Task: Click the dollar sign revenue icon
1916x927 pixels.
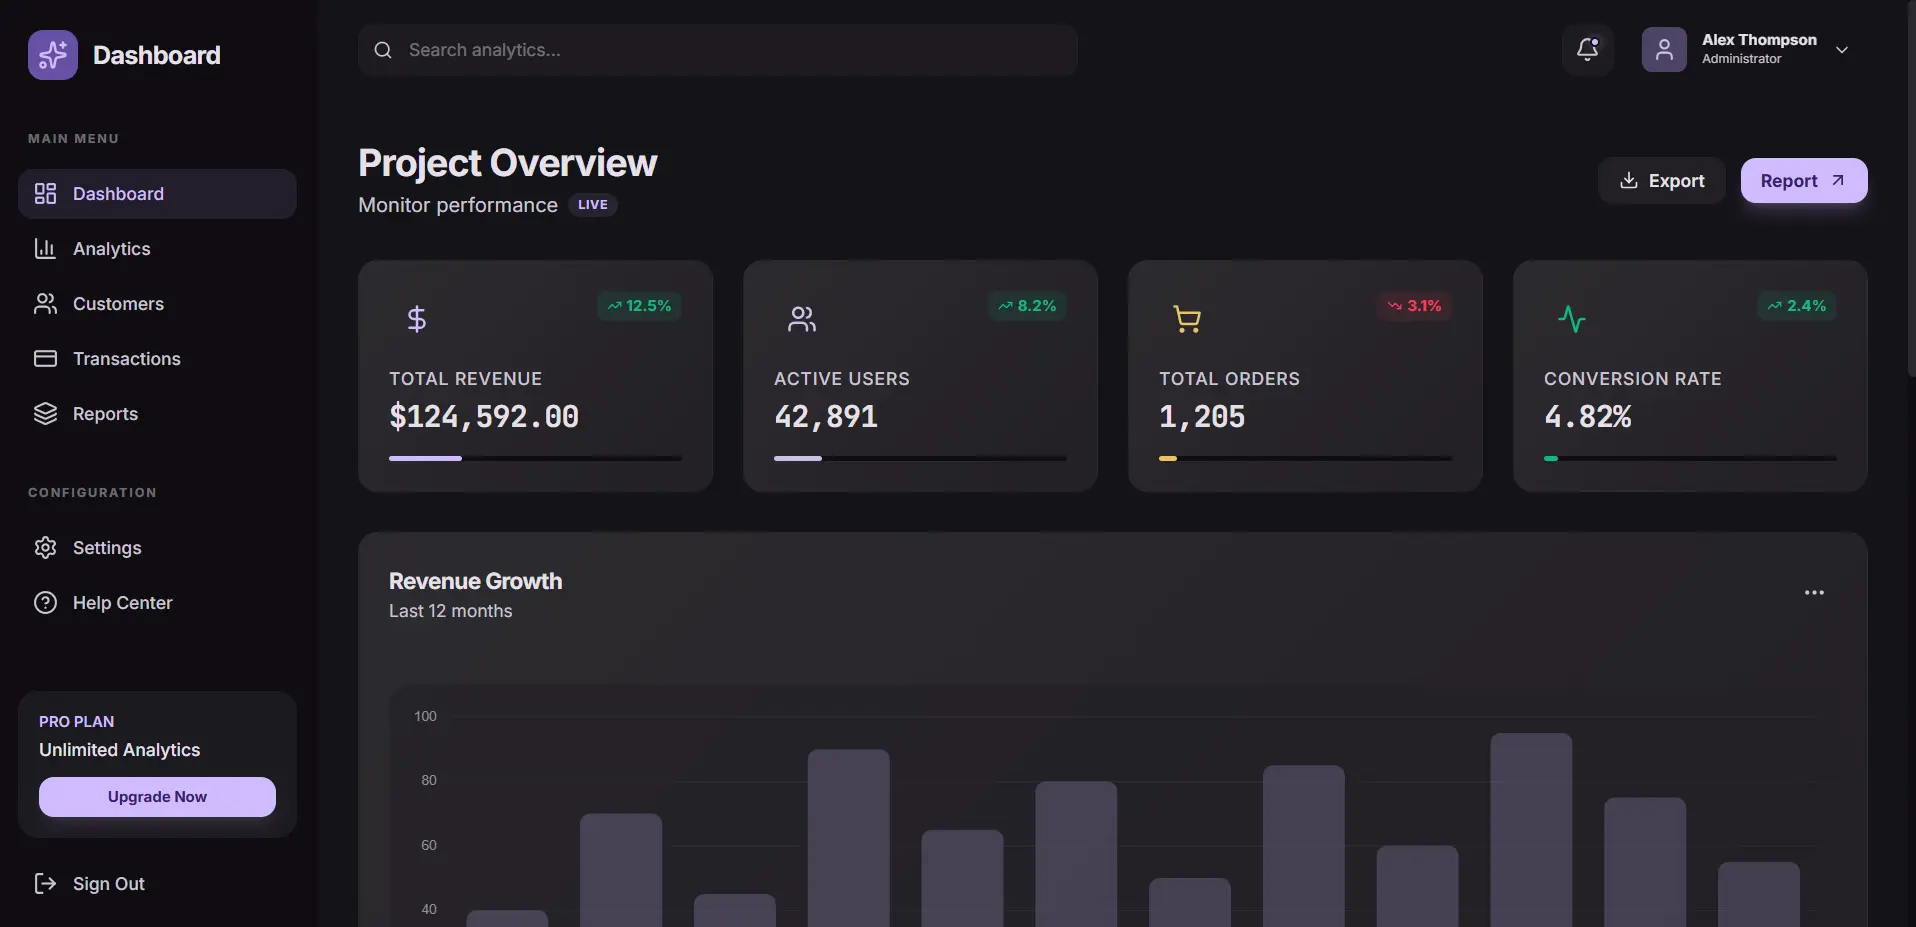Action: (x=417, y=319)
